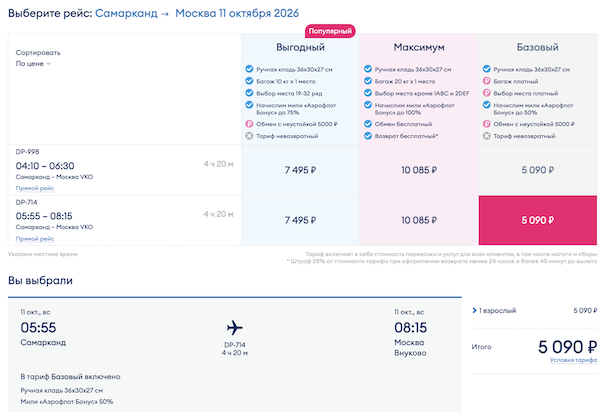Choose Максимум fare for flight DP-714

[x=419, y=220]
